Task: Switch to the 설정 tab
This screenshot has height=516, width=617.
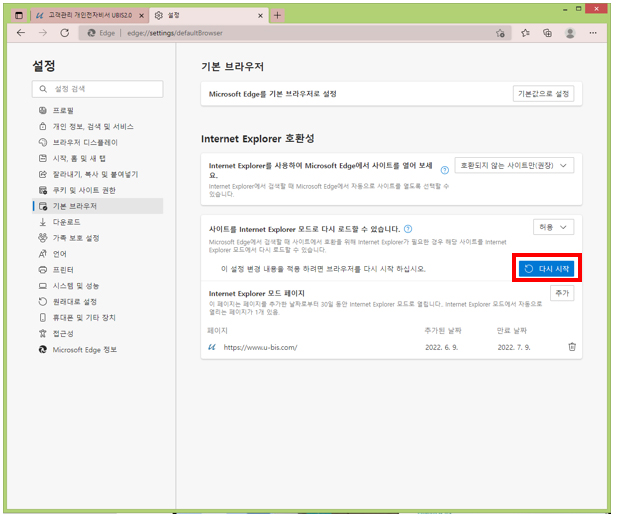Action: (x=209, y=15)
